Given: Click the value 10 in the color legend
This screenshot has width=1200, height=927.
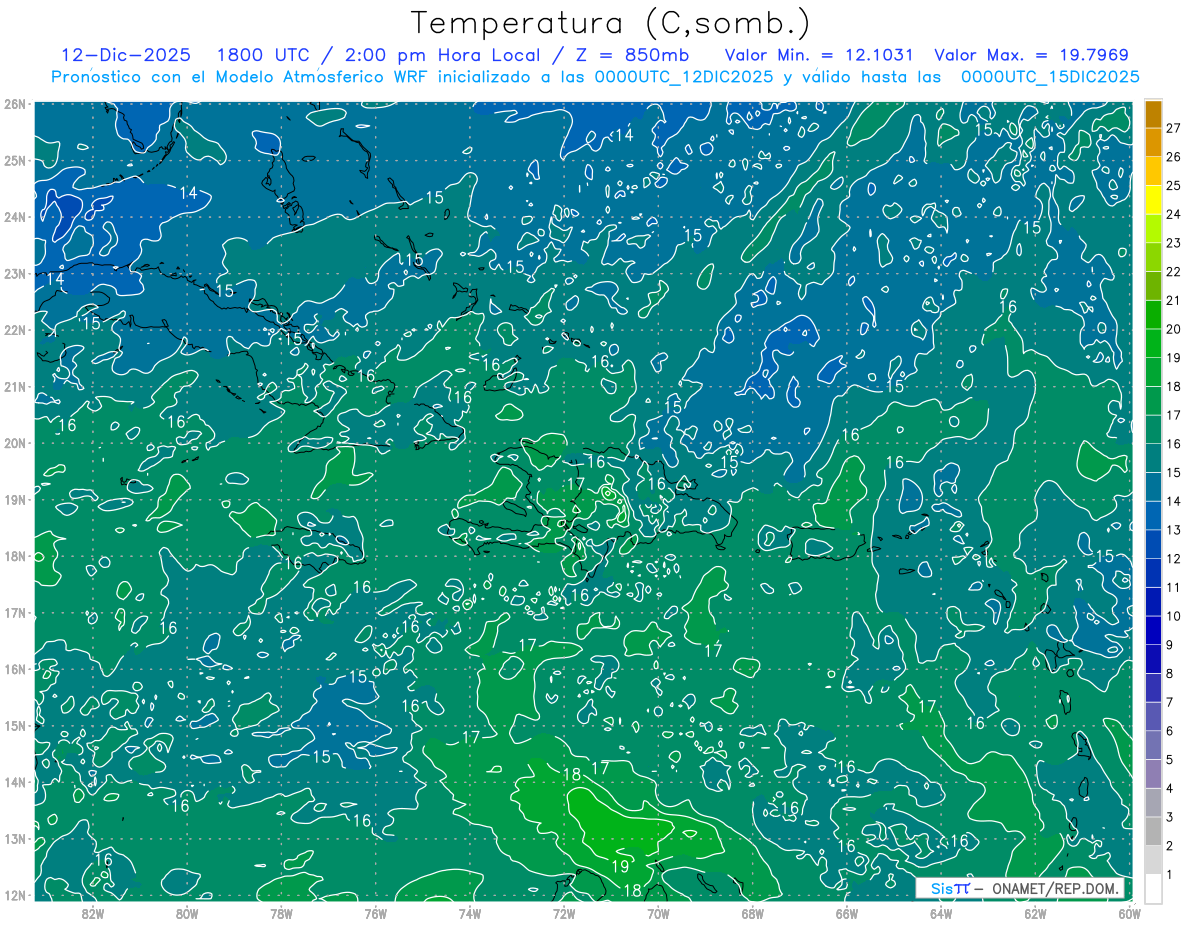Looking at the screenshot, I should (x=1174, y=616).
